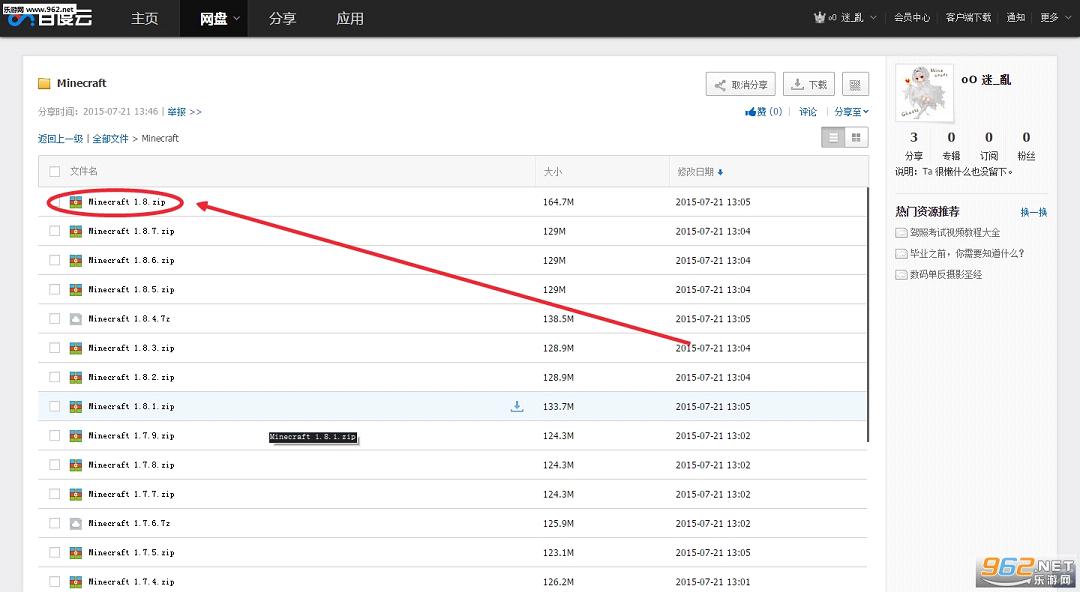This screenshot has height=592, width=1080.
Task: Check the box for Minecraft 1.8.7.zip
Action: 54,231
